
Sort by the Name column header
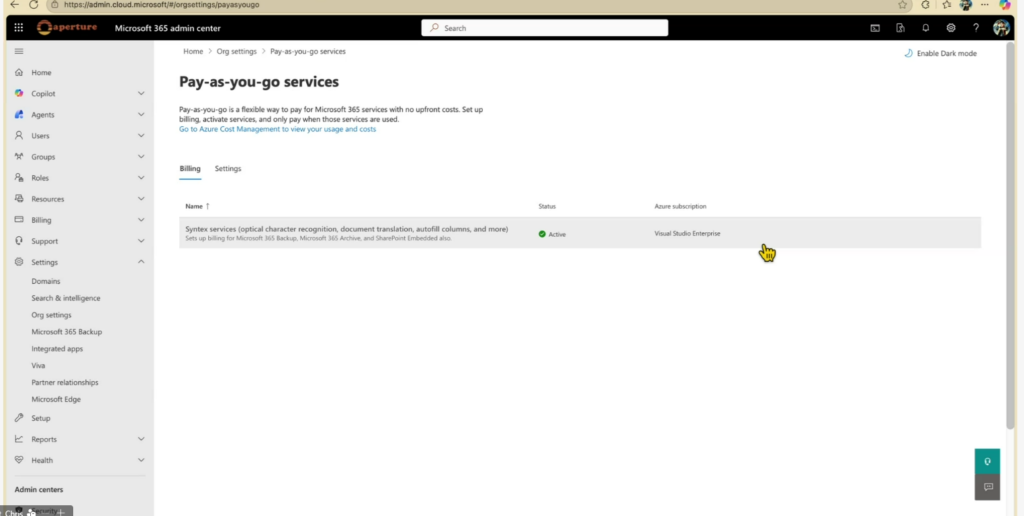pos(197,206)
